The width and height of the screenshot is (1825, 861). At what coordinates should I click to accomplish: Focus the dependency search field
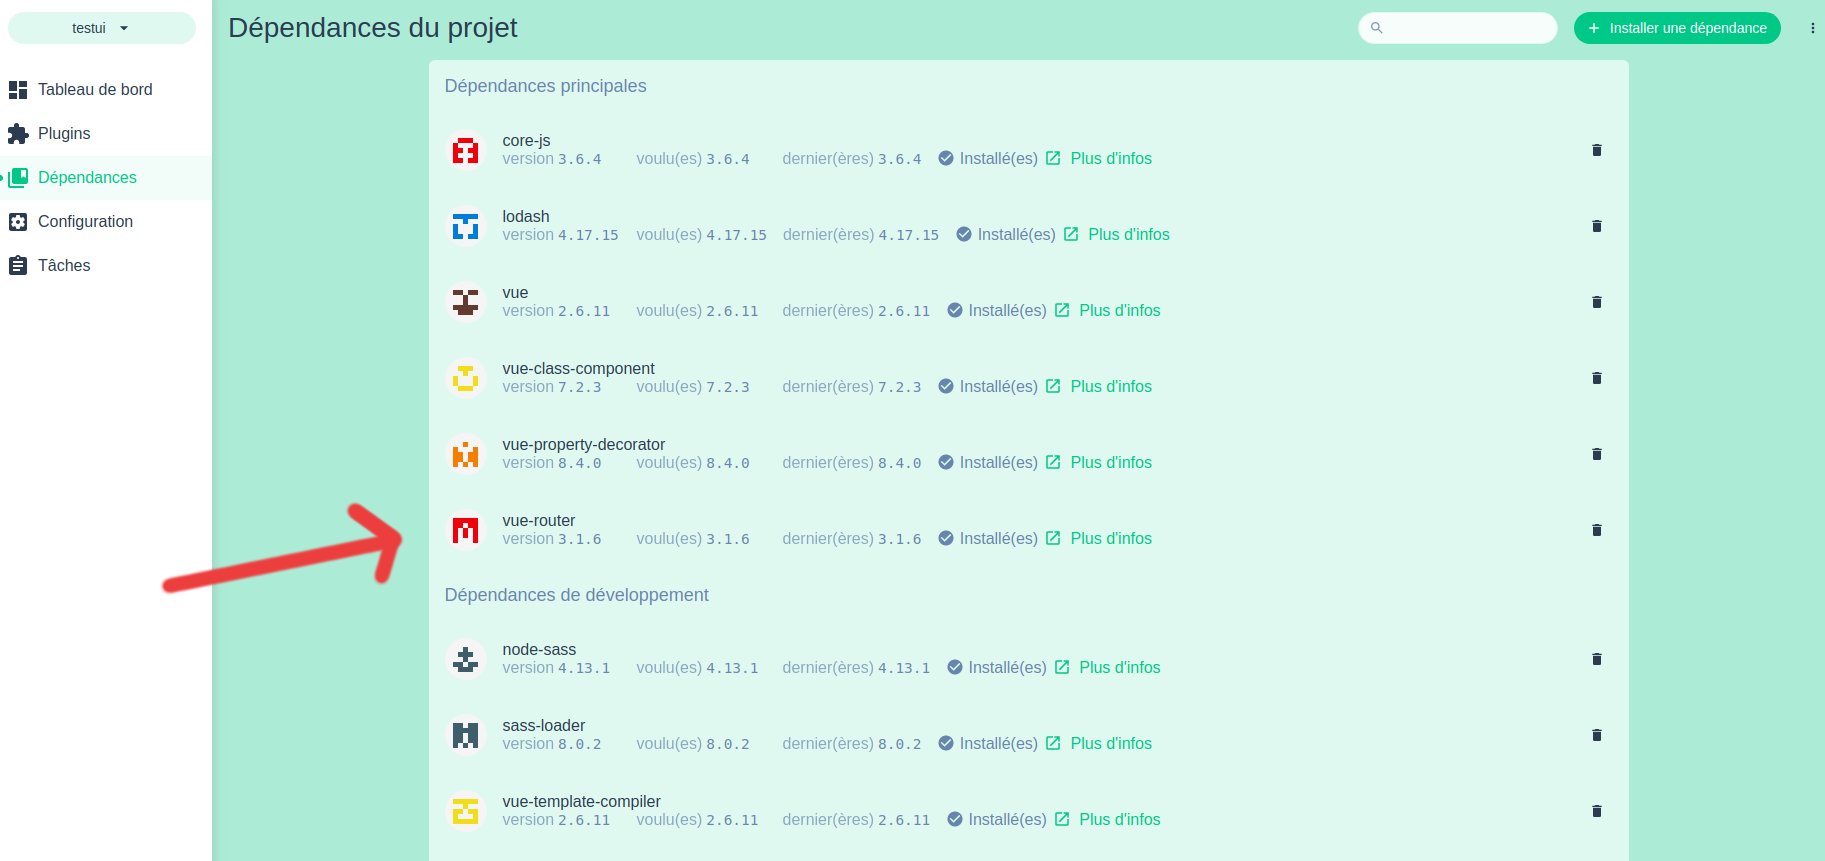(x=1466, y=28)
